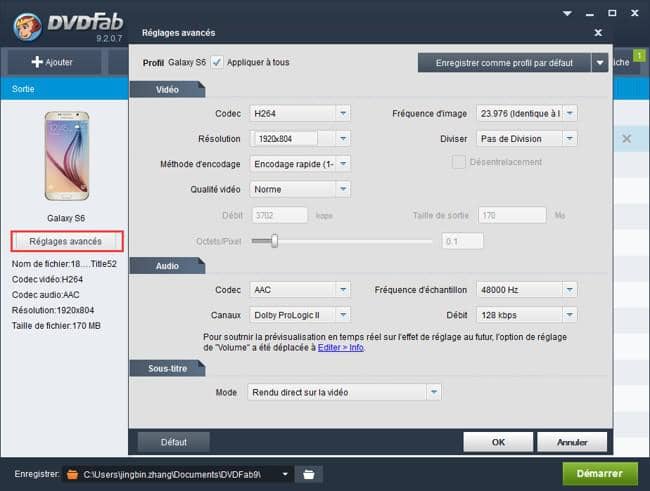Click the DVDFab mascot logo icon
The height and width of the screenshot is (491, 650).
(28, 27)
